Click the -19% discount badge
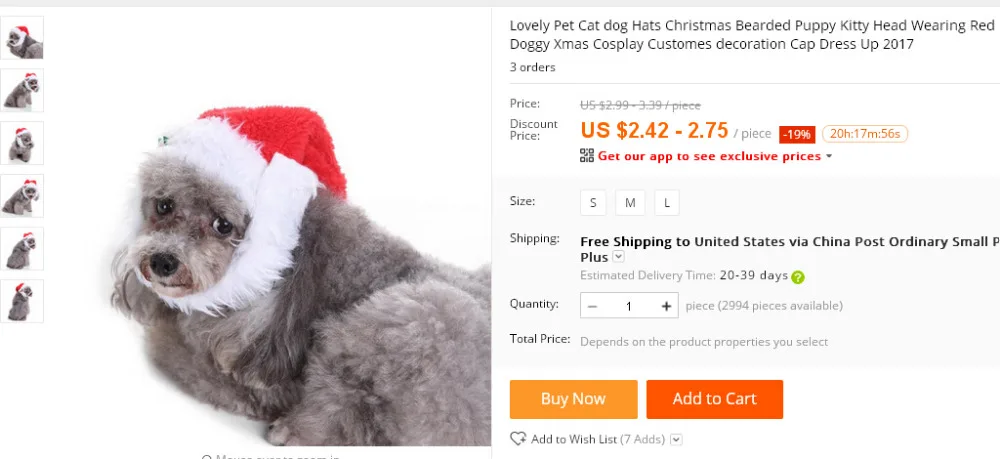 798,134
